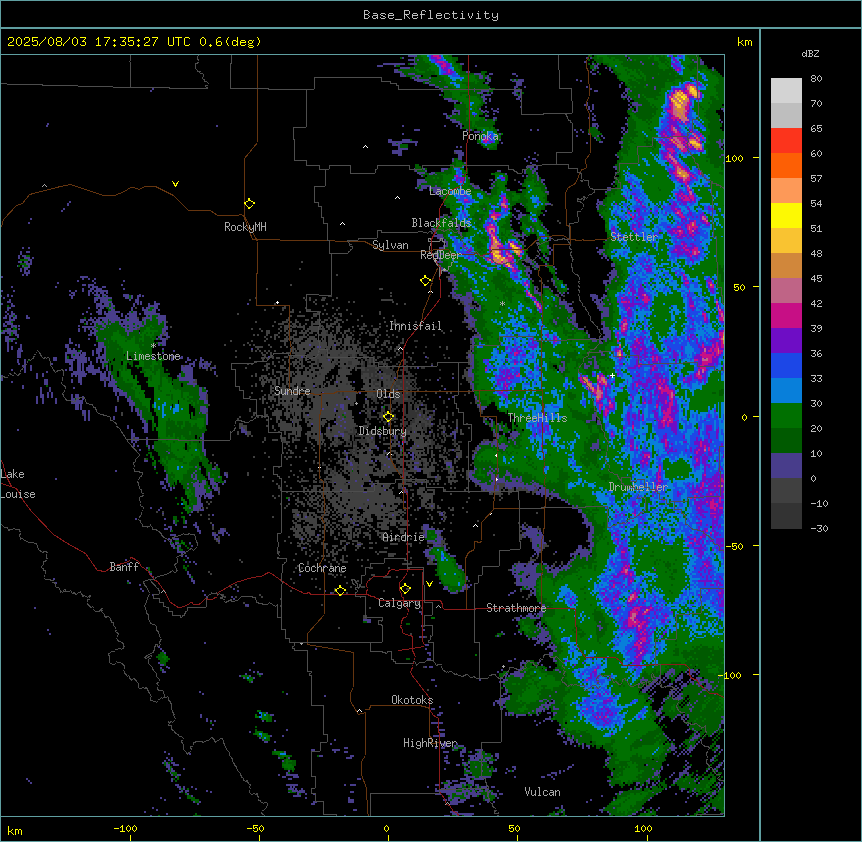Click the magenta 39-42 dBZ legend swatch

[786, 315]
